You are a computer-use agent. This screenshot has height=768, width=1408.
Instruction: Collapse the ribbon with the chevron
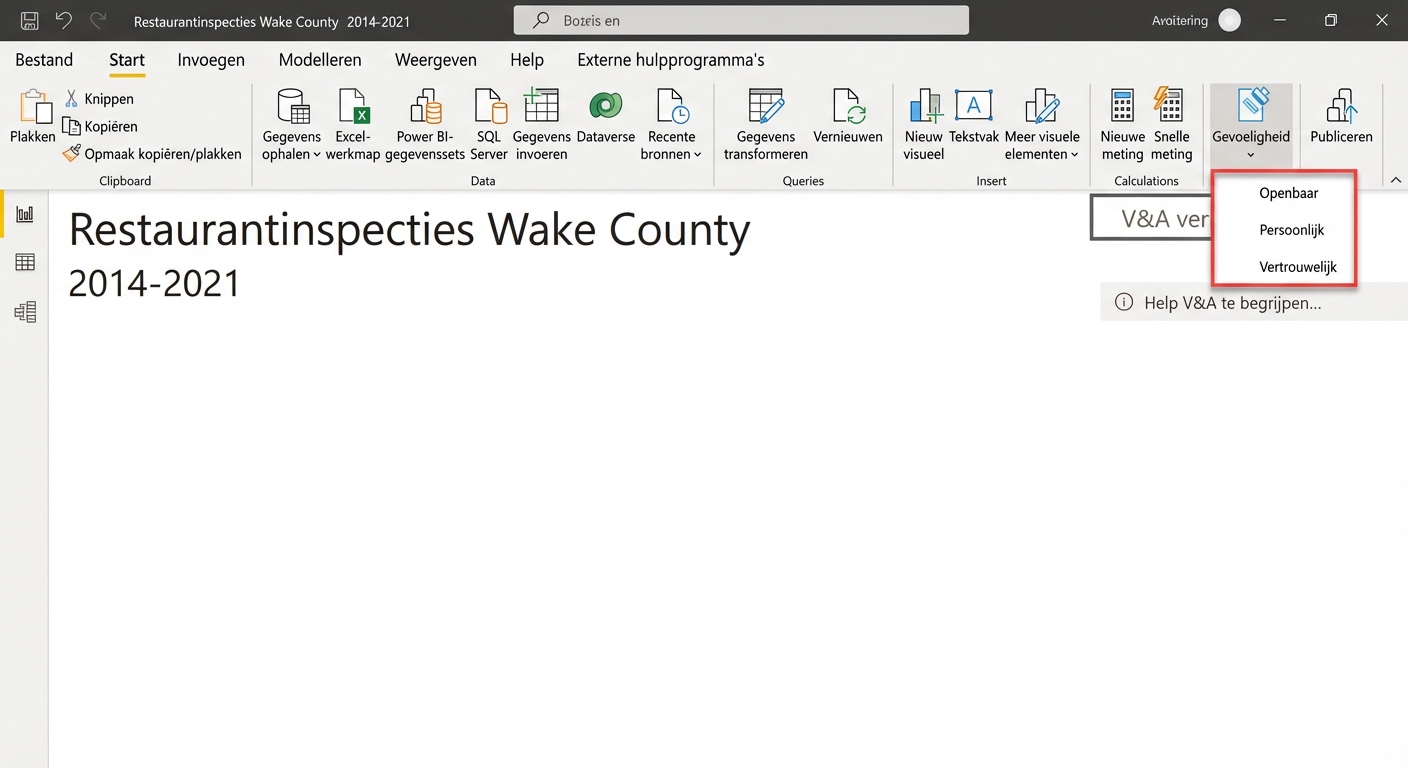pos(1395,180)
